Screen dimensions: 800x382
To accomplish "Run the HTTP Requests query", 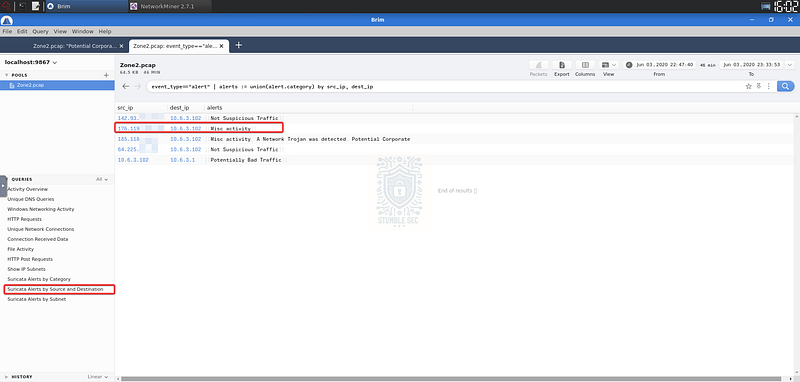I will pyautogui.click(x=24, y=219).
